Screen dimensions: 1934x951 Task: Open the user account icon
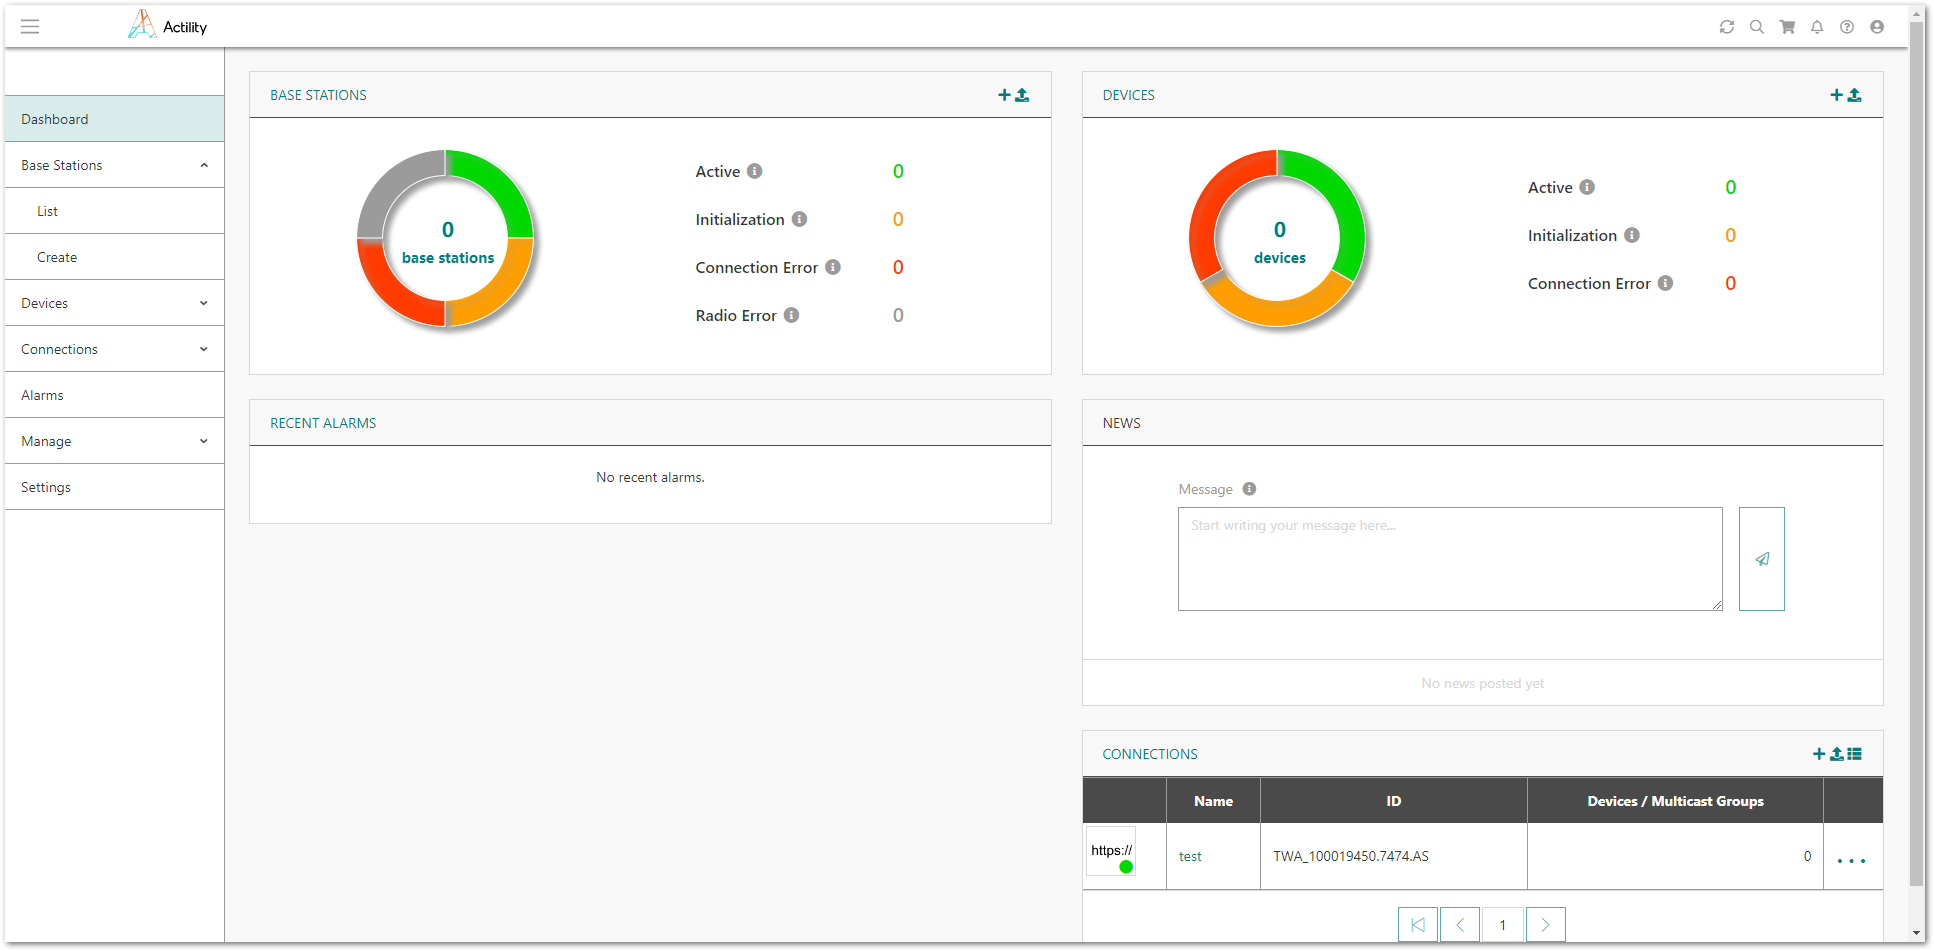[1876, 27]
